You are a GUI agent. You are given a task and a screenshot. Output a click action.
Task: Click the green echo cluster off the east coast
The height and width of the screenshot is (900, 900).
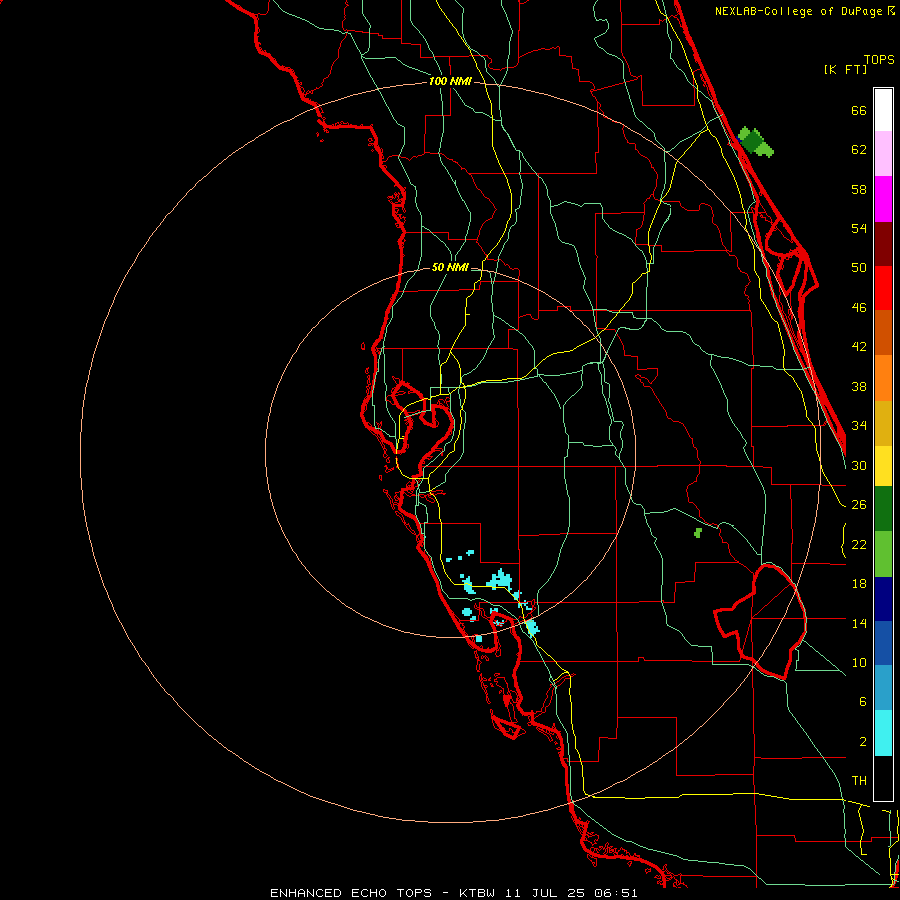click(x=755, y=142)
